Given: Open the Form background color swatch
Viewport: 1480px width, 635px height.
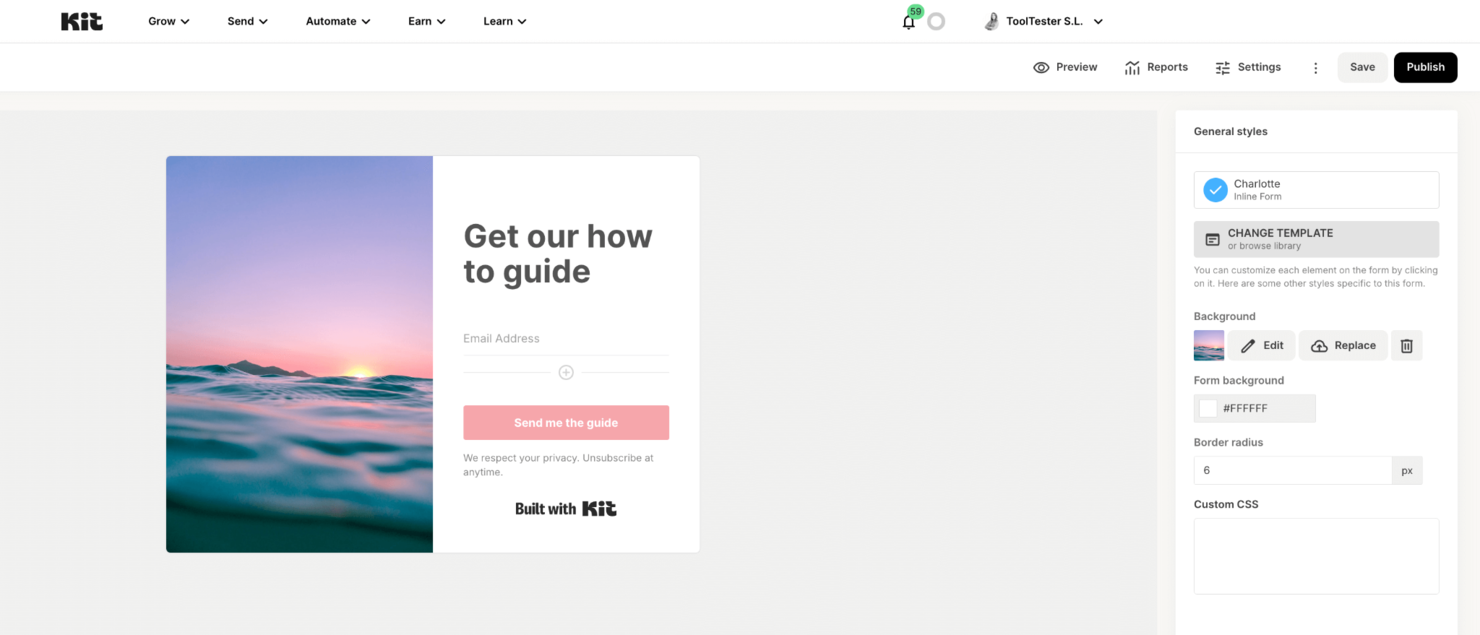Looking at the screenshot, I should 1207,407.
